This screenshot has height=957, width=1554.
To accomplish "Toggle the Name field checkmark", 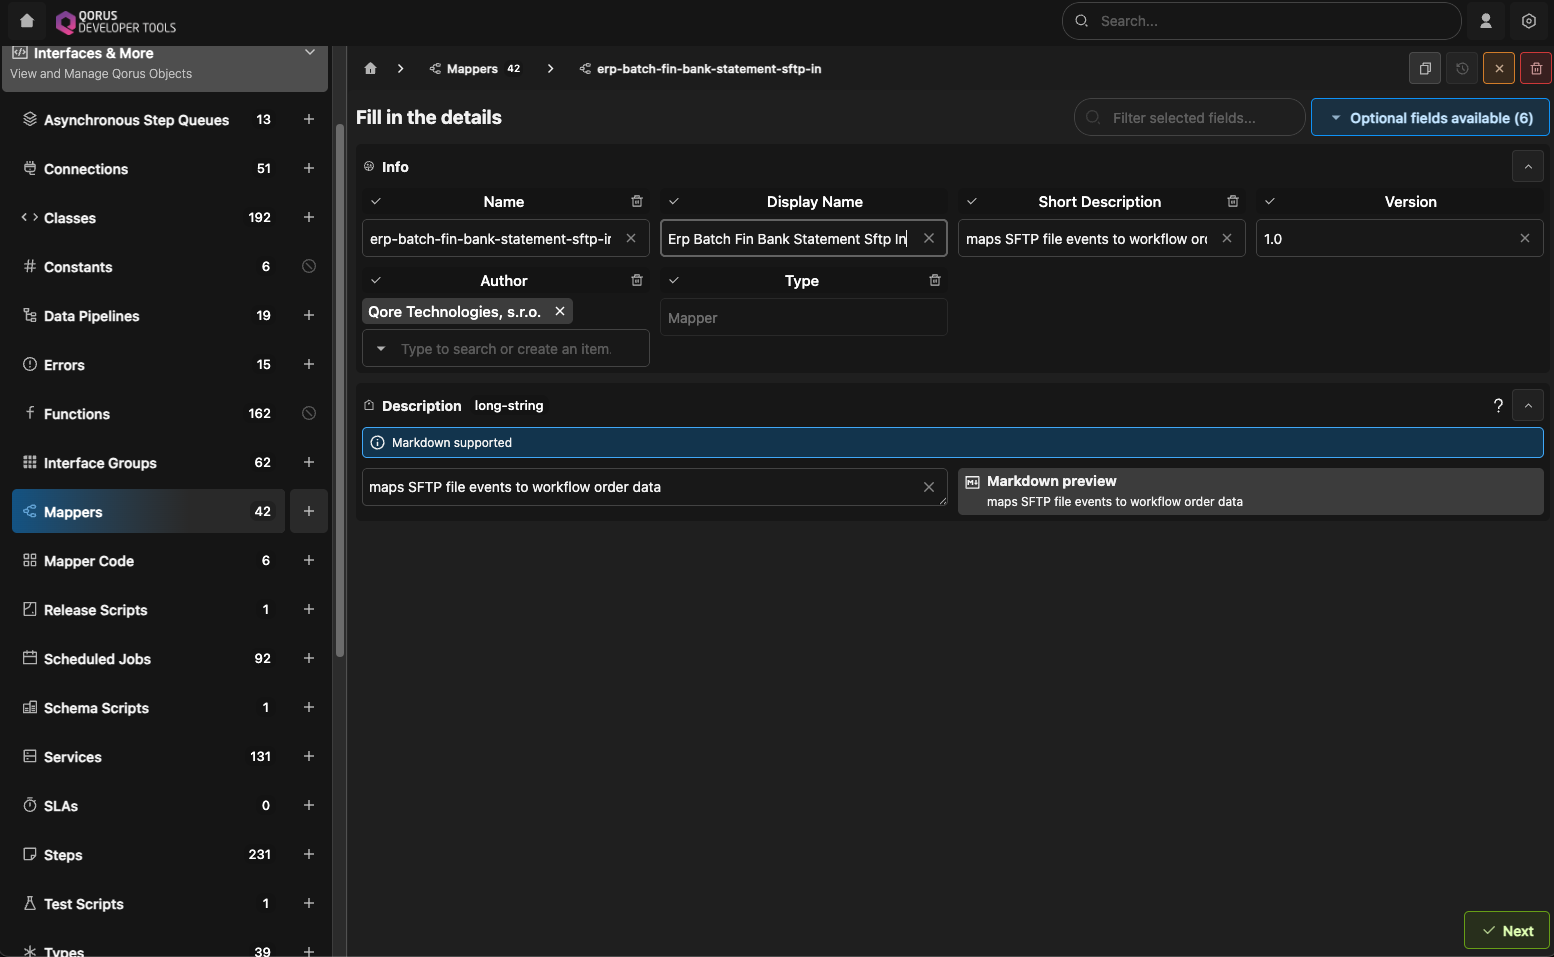I will [376, 201].
